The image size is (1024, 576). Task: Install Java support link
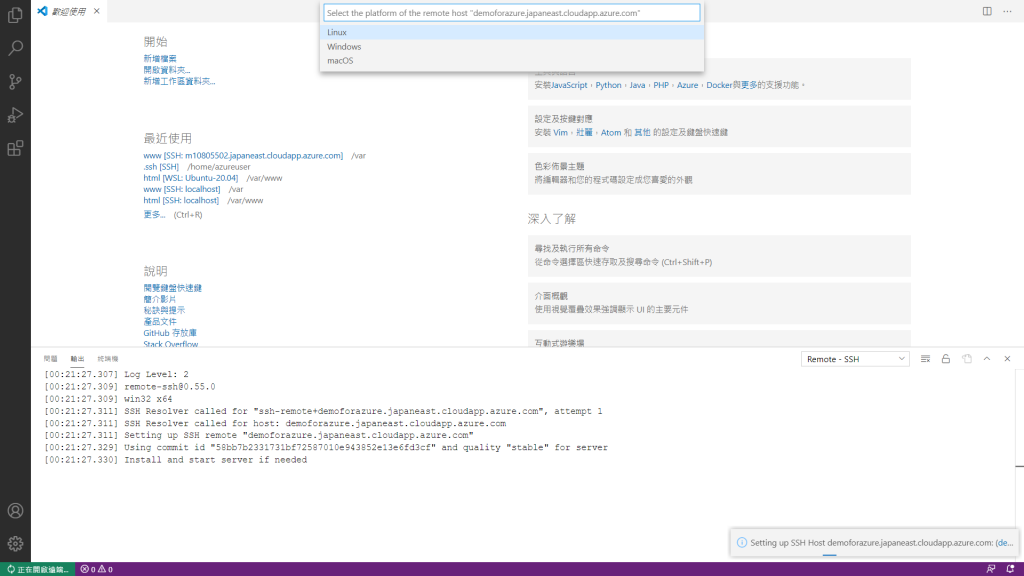(x=637, y=85)
